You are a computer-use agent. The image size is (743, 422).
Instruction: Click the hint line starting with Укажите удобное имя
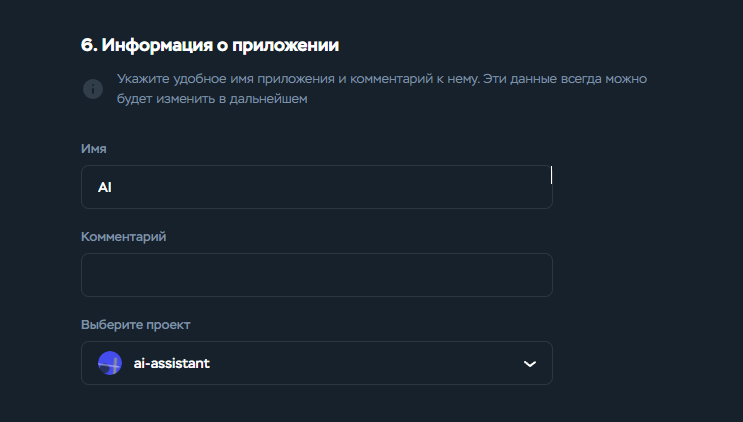point(382,79)
